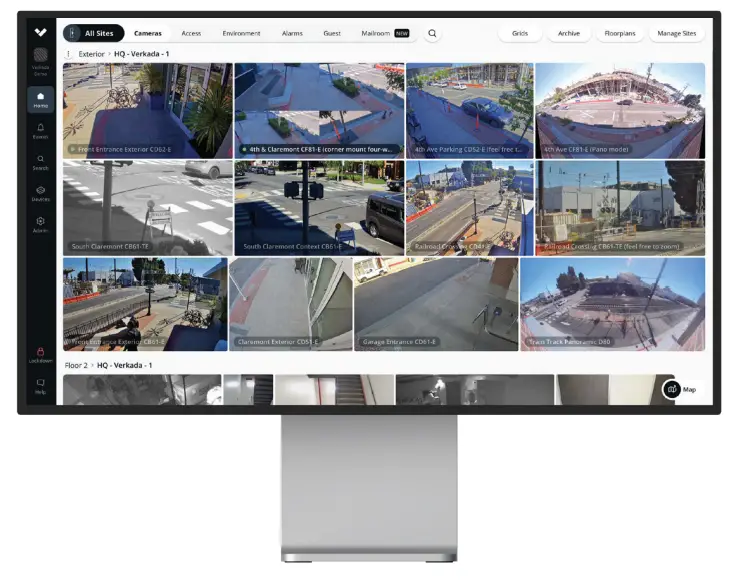This screenshot has width=730, height=580.
Task: Click the Floorplans button
Action: 620,34
